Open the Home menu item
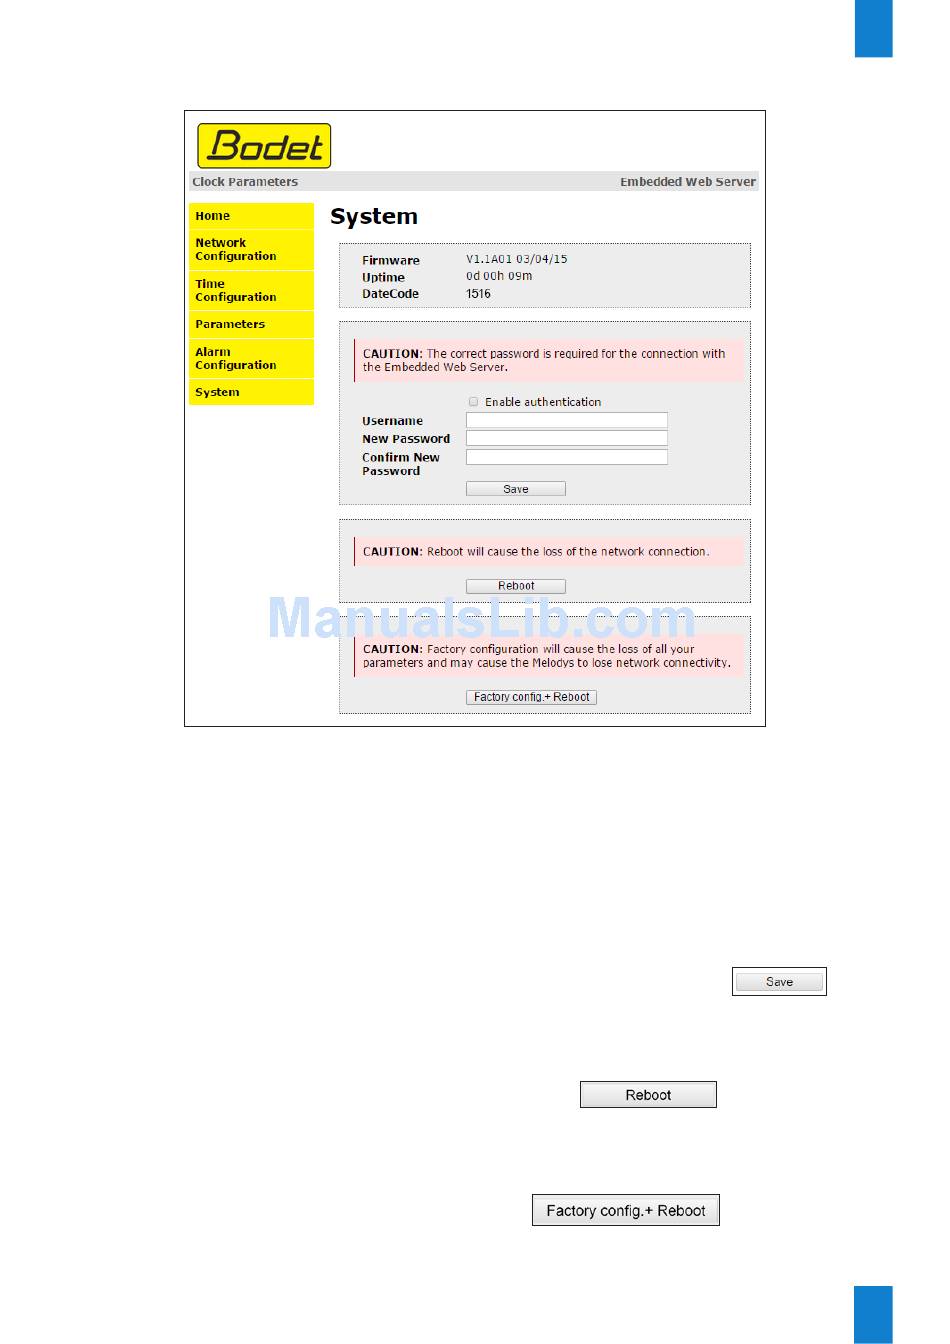This screenshot has height=1344, width=950. [x=251, y=216]
